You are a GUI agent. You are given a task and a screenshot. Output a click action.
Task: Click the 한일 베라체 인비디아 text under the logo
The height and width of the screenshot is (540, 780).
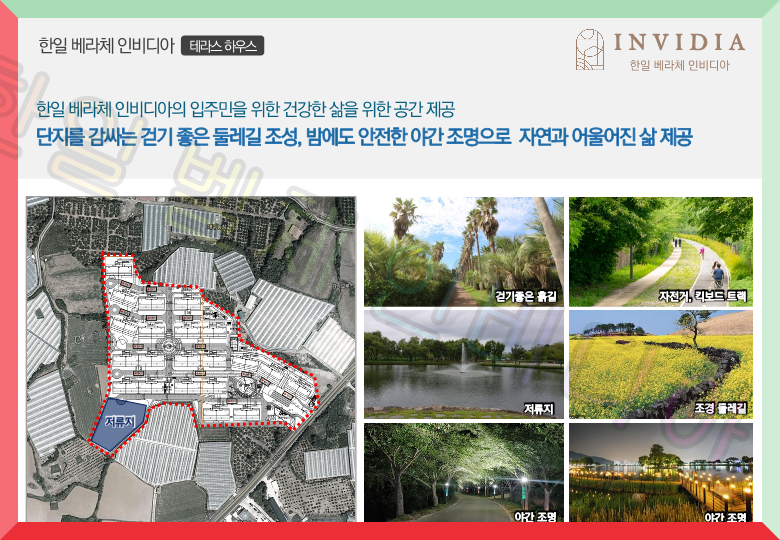coord(680,65)
